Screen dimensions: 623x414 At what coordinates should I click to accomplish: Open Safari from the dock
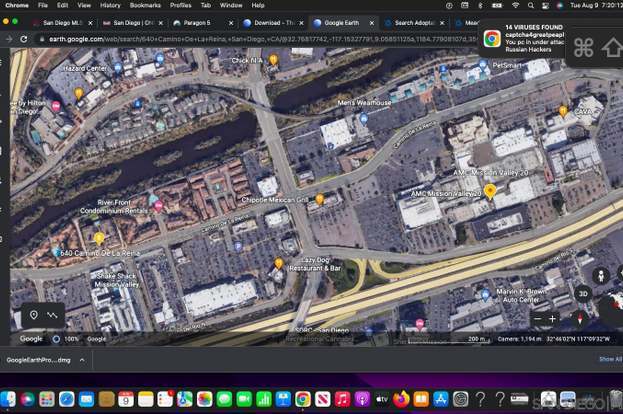pos(66,399)
